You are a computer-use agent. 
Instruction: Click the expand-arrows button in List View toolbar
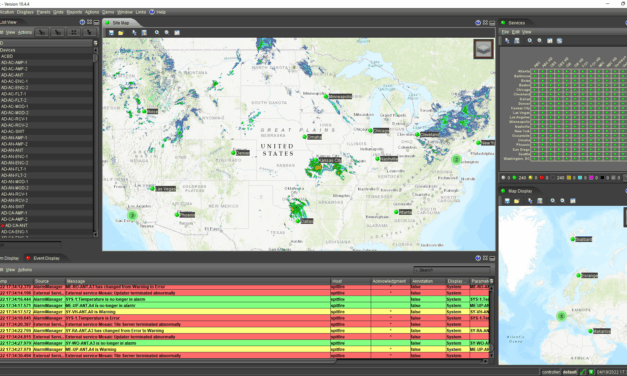tap(74, 32)
